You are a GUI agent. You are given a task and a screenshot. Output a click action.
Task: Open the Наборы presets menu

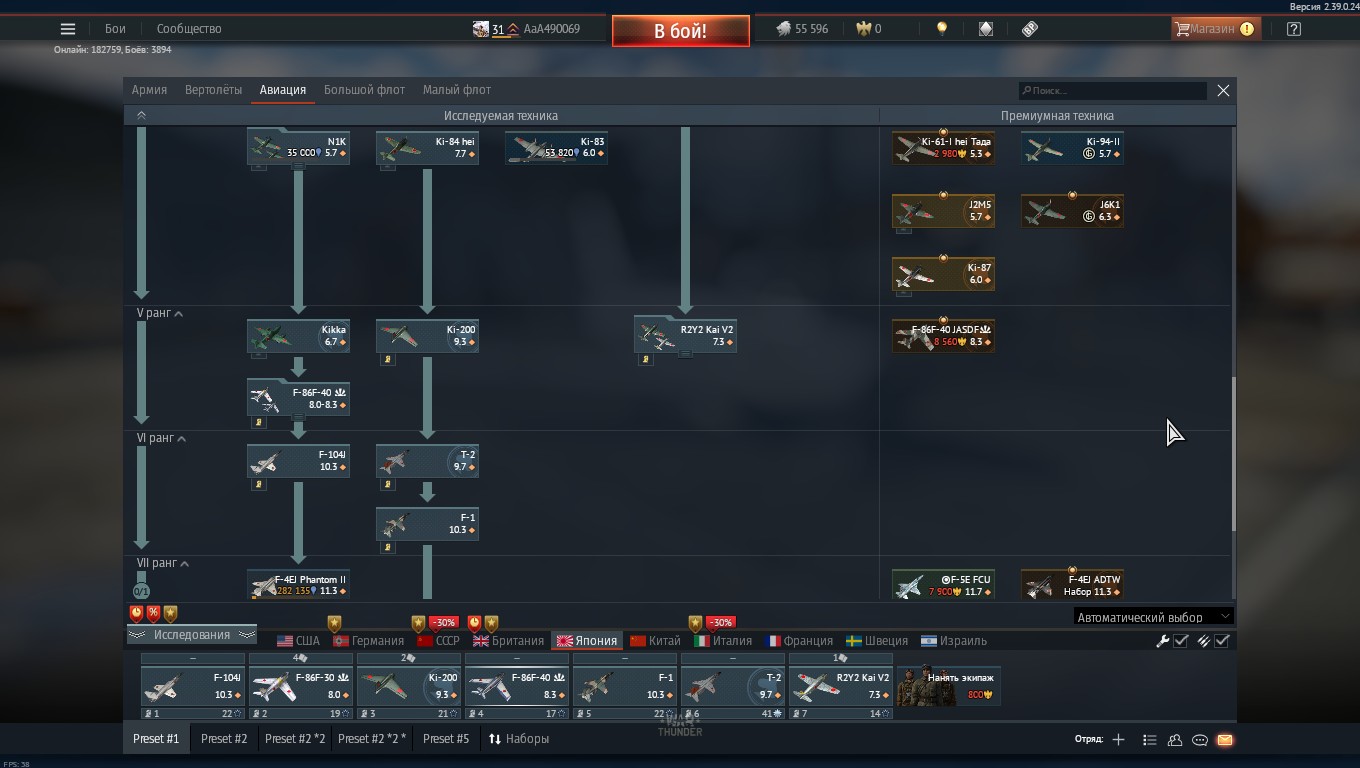click(519, 739)
